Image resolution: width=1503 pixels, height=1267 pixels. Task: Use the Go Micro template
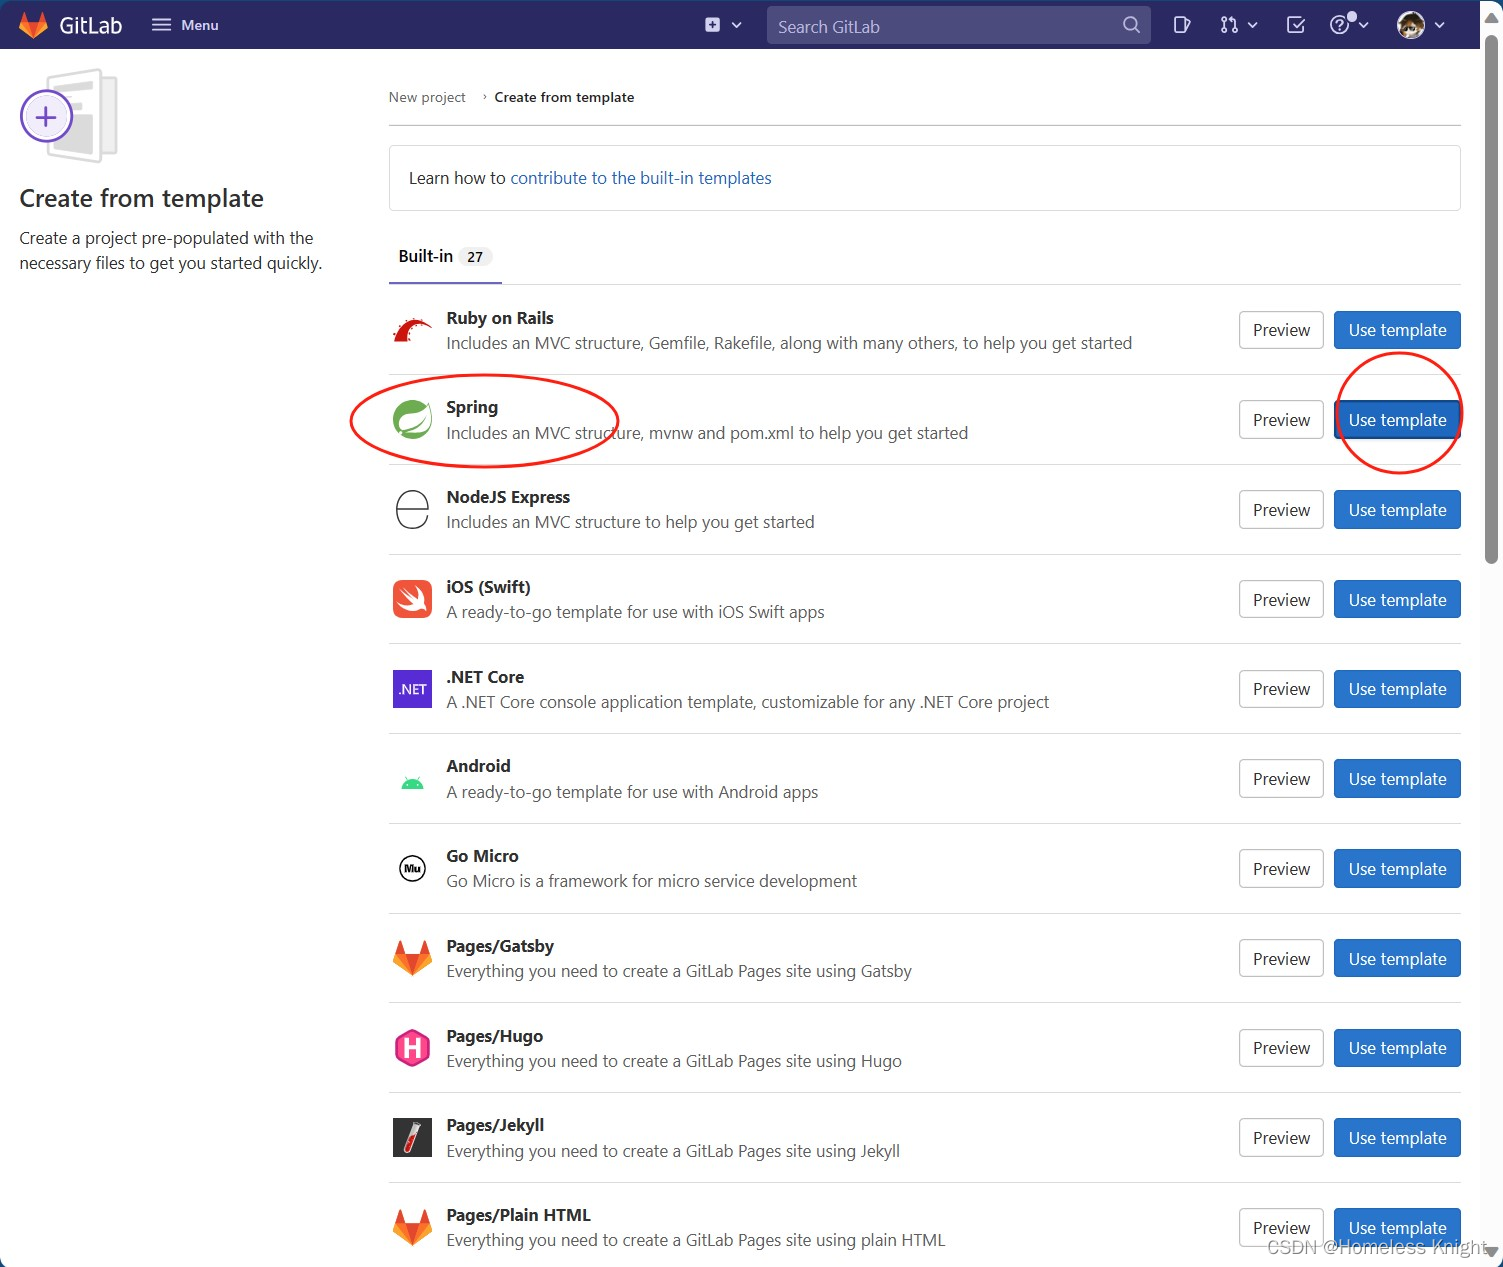pos(1397,869)
